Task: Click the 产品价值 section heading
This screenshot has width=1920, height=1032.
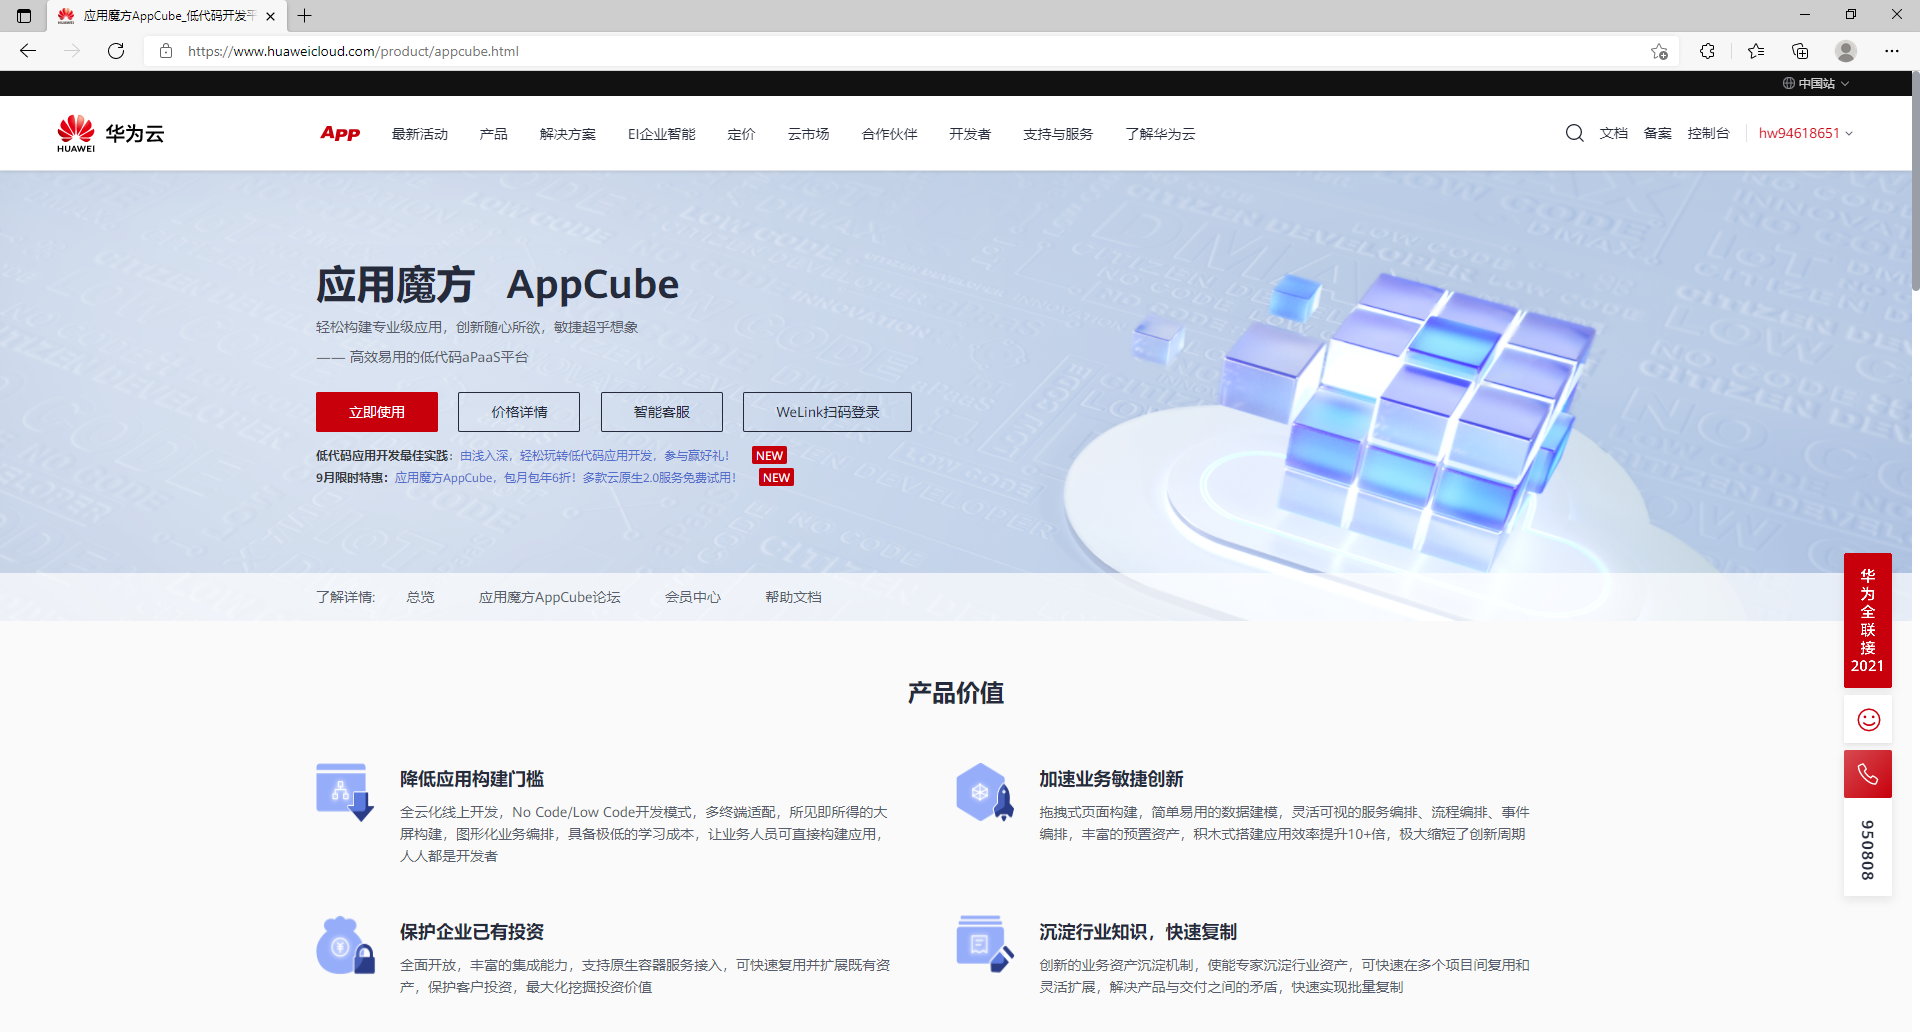Action: [x=956, y=693]
